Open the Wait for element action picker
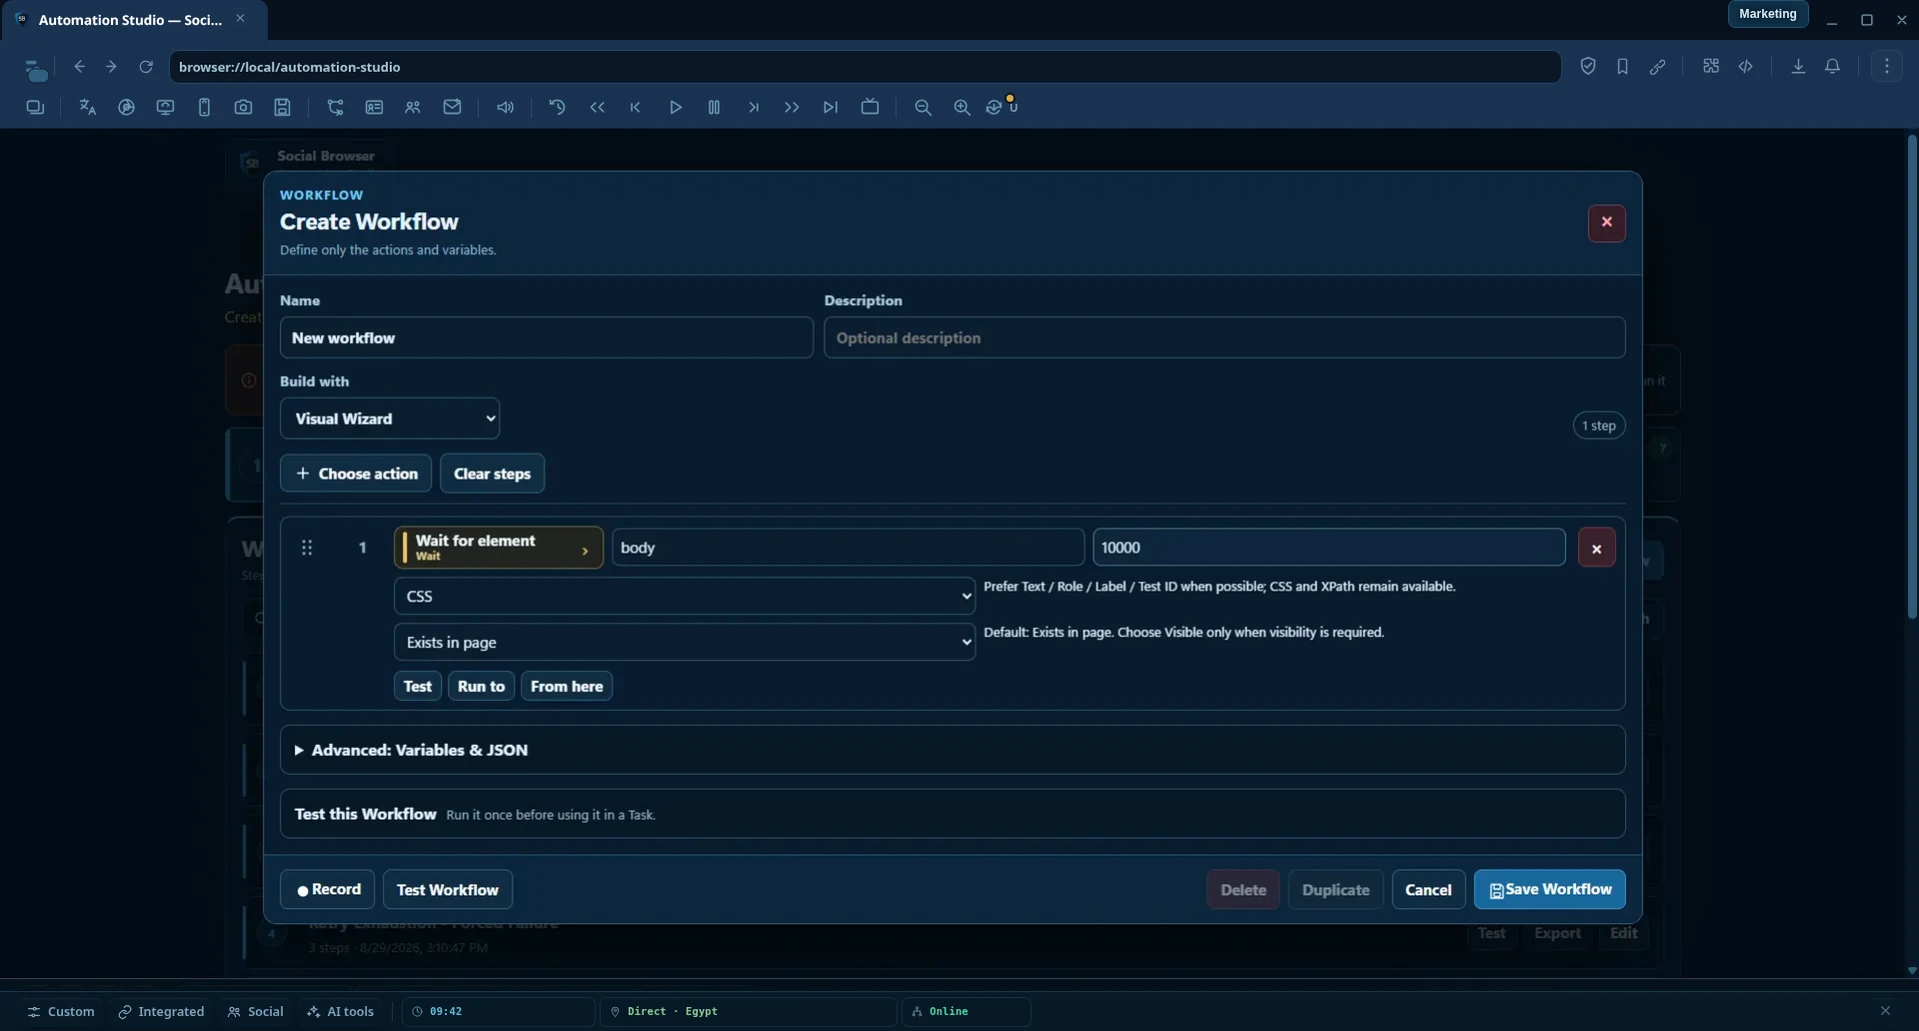The width and height of the screenshot is (1919, 1031). point(499,547)
